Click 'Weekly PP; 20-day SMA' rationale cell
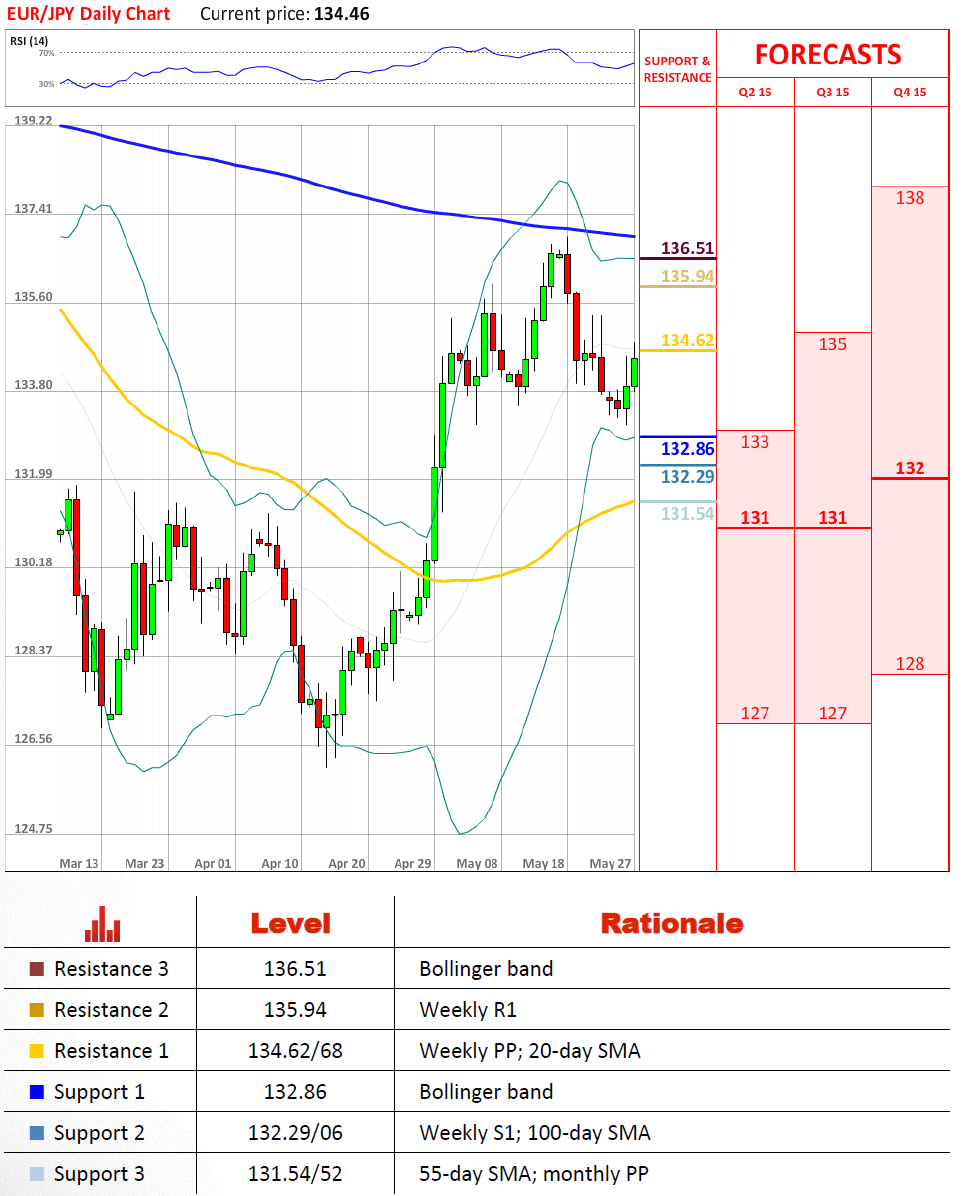The image size is (966, 1196). point(530,1051)
